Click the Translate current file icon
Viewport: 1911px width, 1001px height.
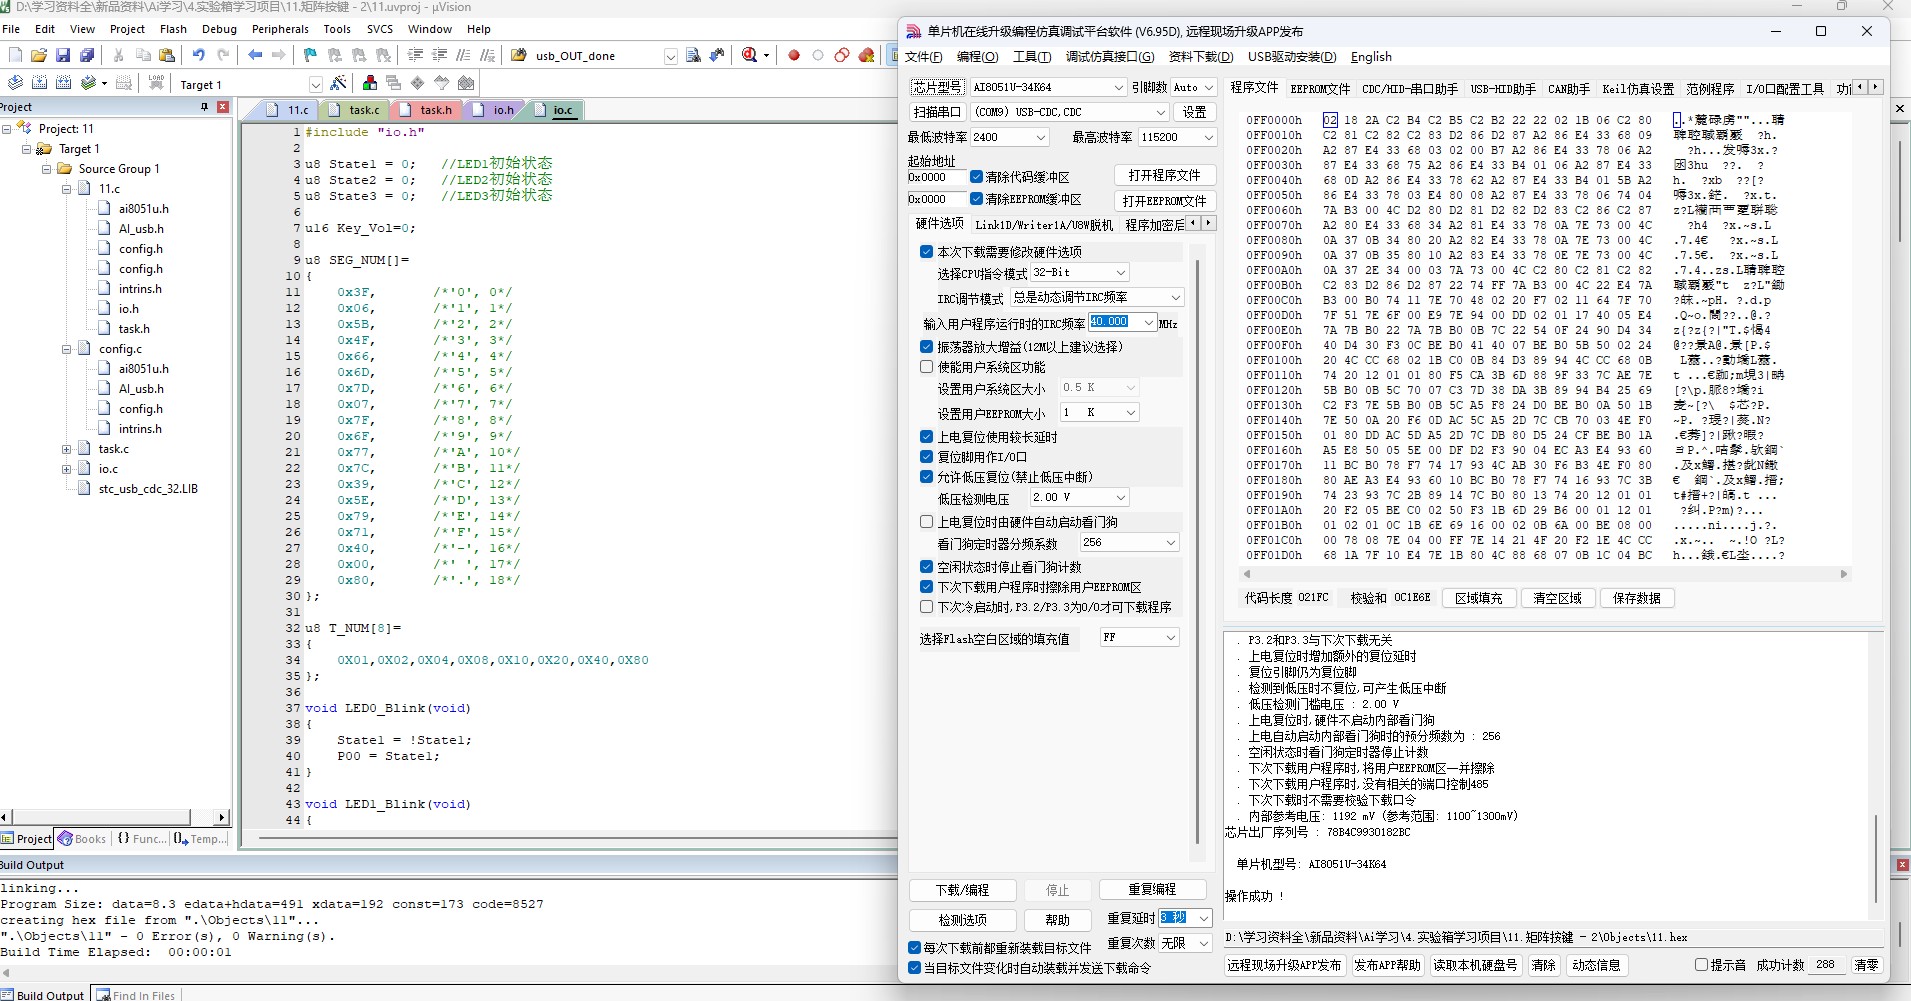[15, 83]
